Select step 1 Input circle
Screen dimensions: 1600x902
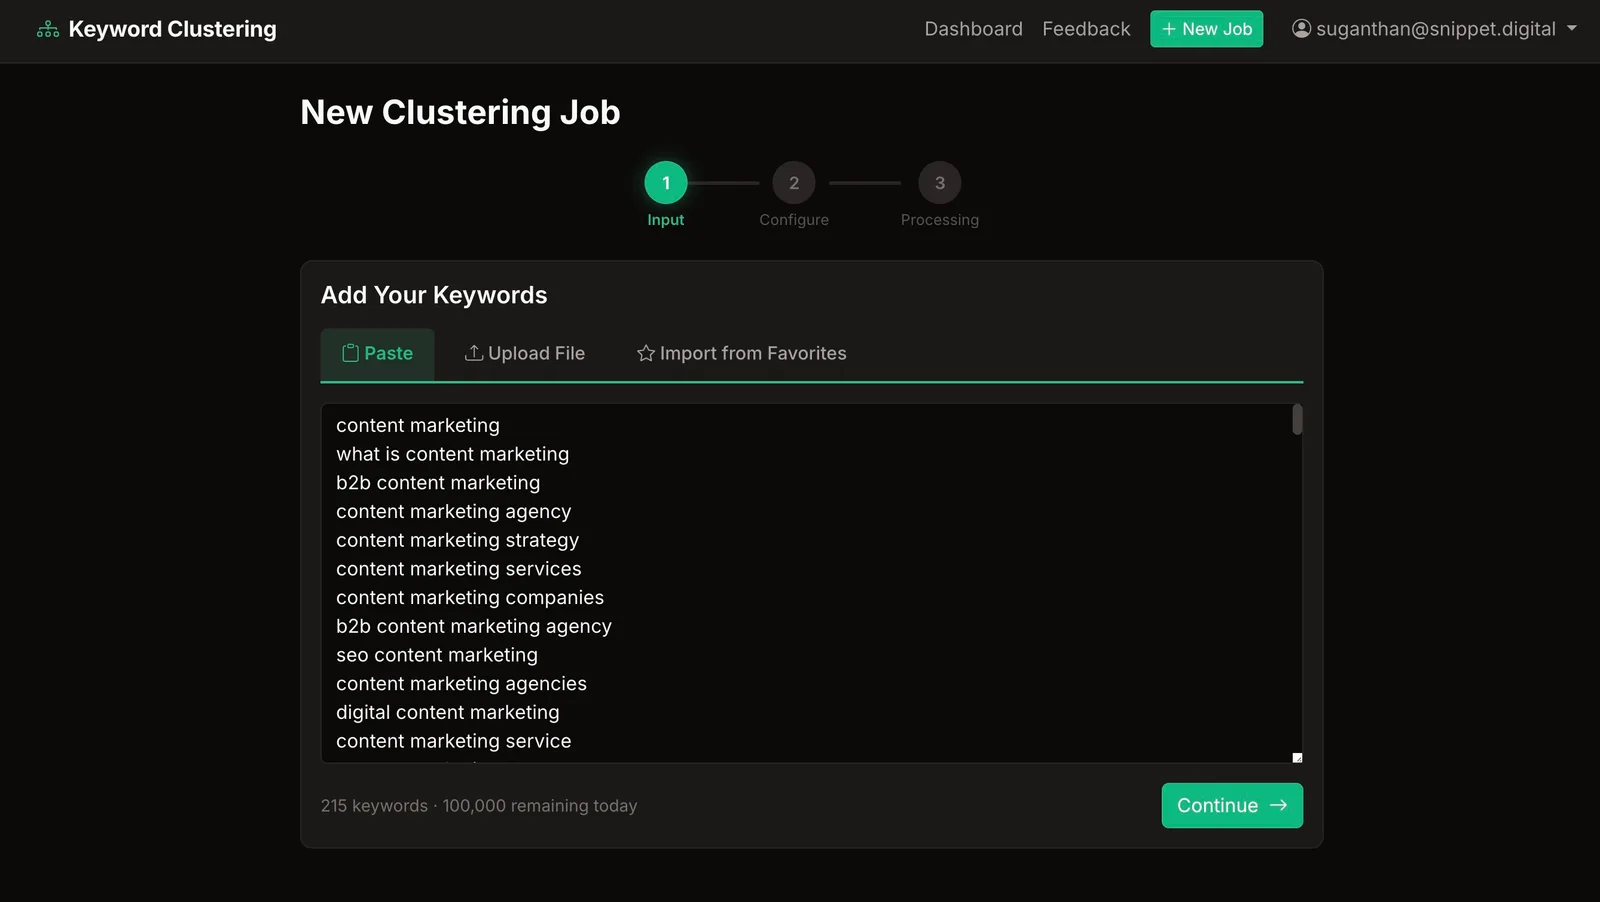point(666,183)
